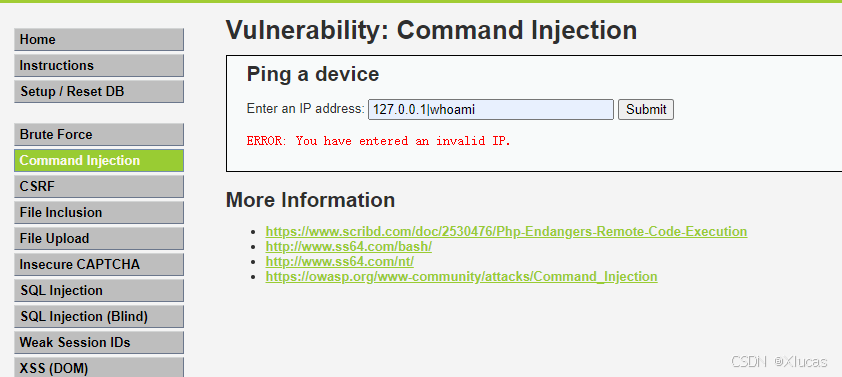Open the Home menu item
The width and height of the screenshot is (842, 377).
coord(99,40)
